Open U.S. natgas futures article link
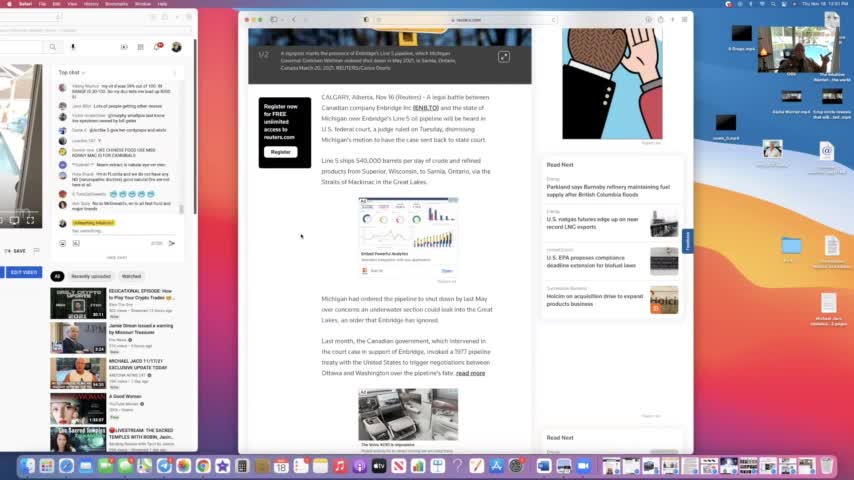 pos(593,223)
